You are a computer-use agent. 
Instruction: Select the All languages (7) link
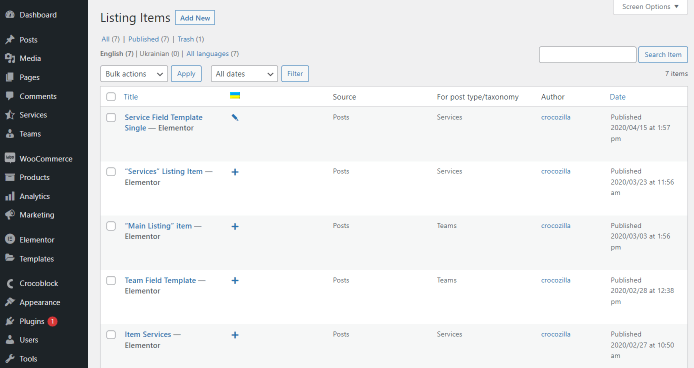[x=212, y=54]
